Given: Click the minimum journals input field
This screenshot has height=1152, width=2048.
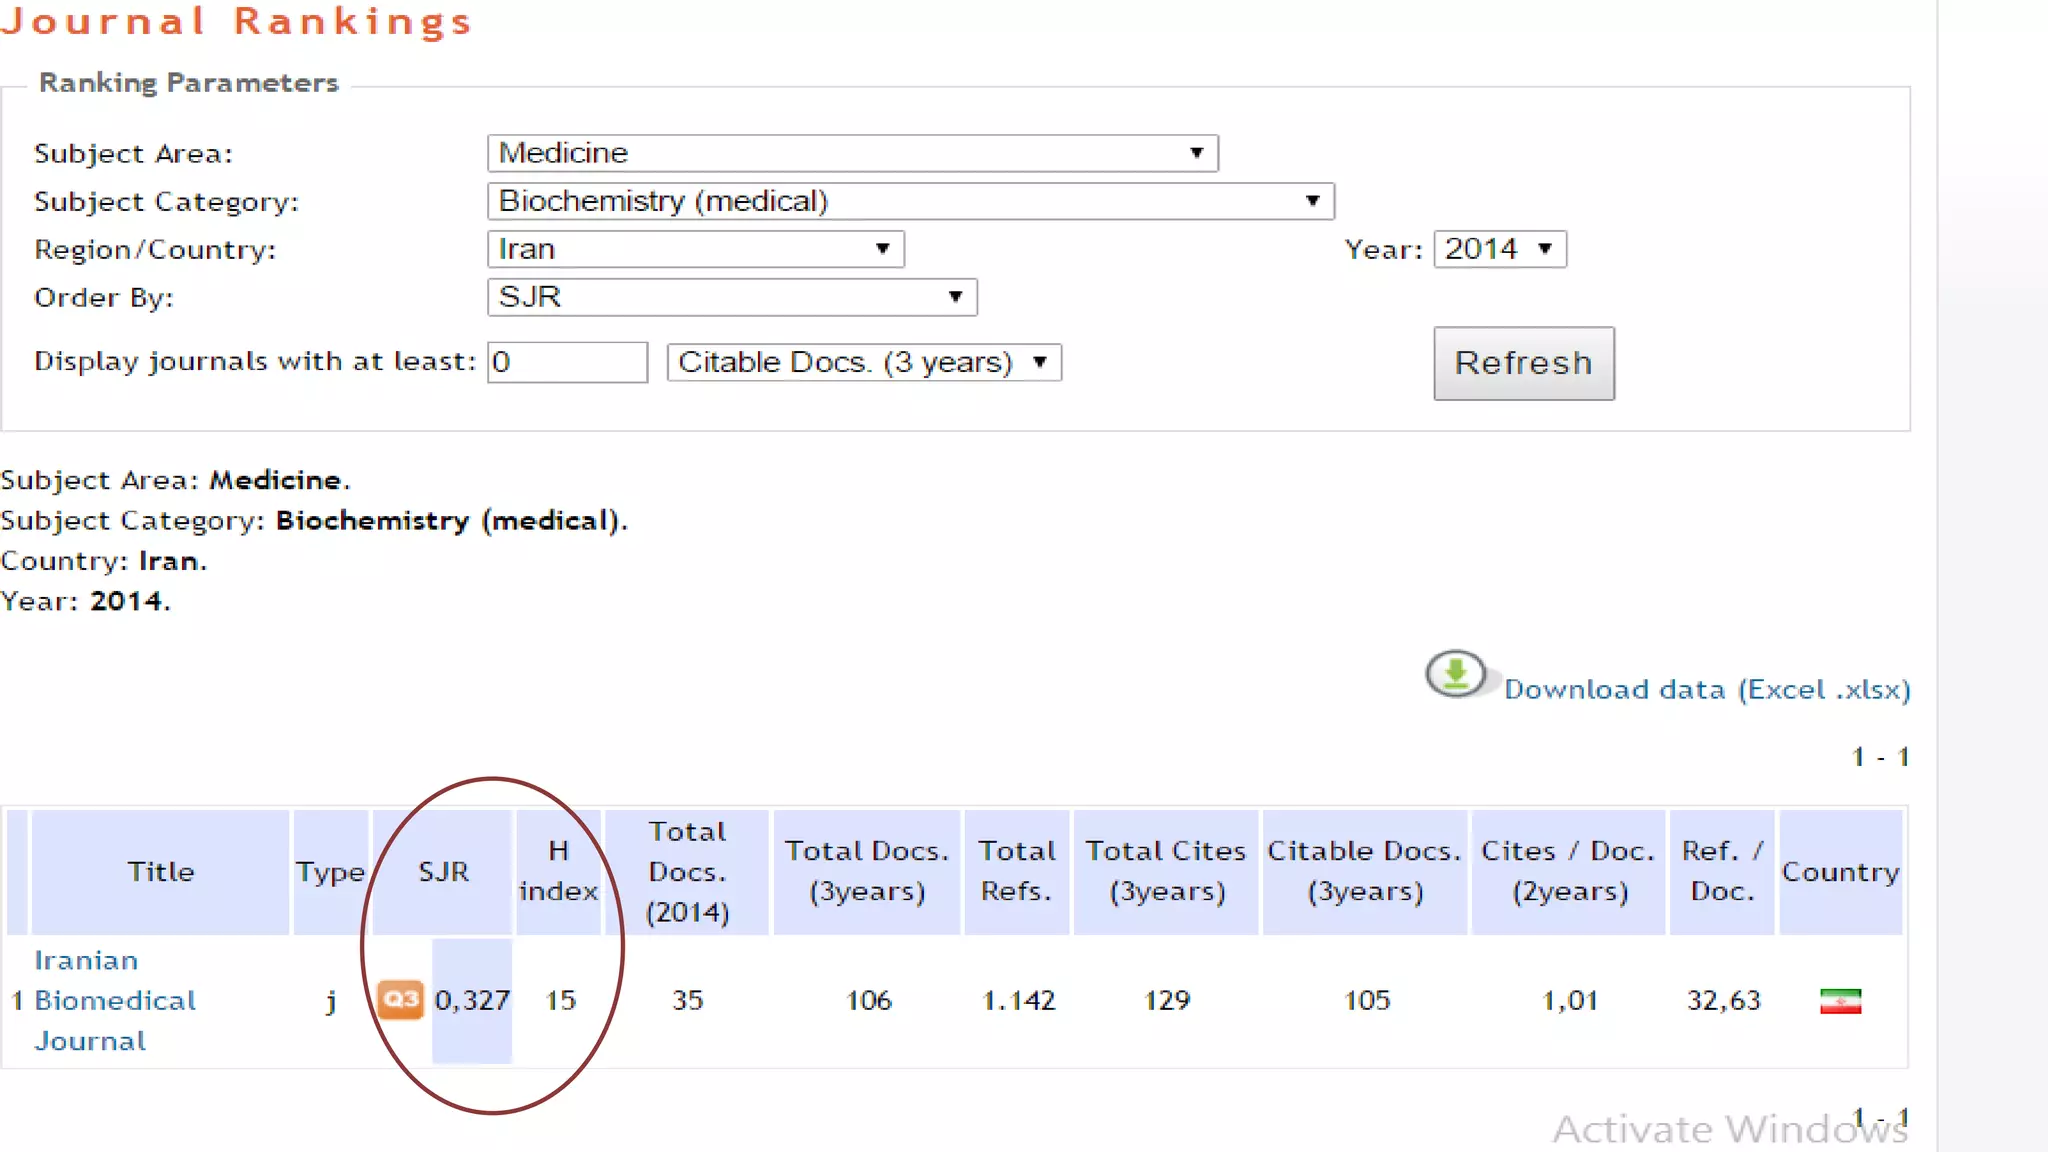Looking at the screenshot, I should [567, 362].
